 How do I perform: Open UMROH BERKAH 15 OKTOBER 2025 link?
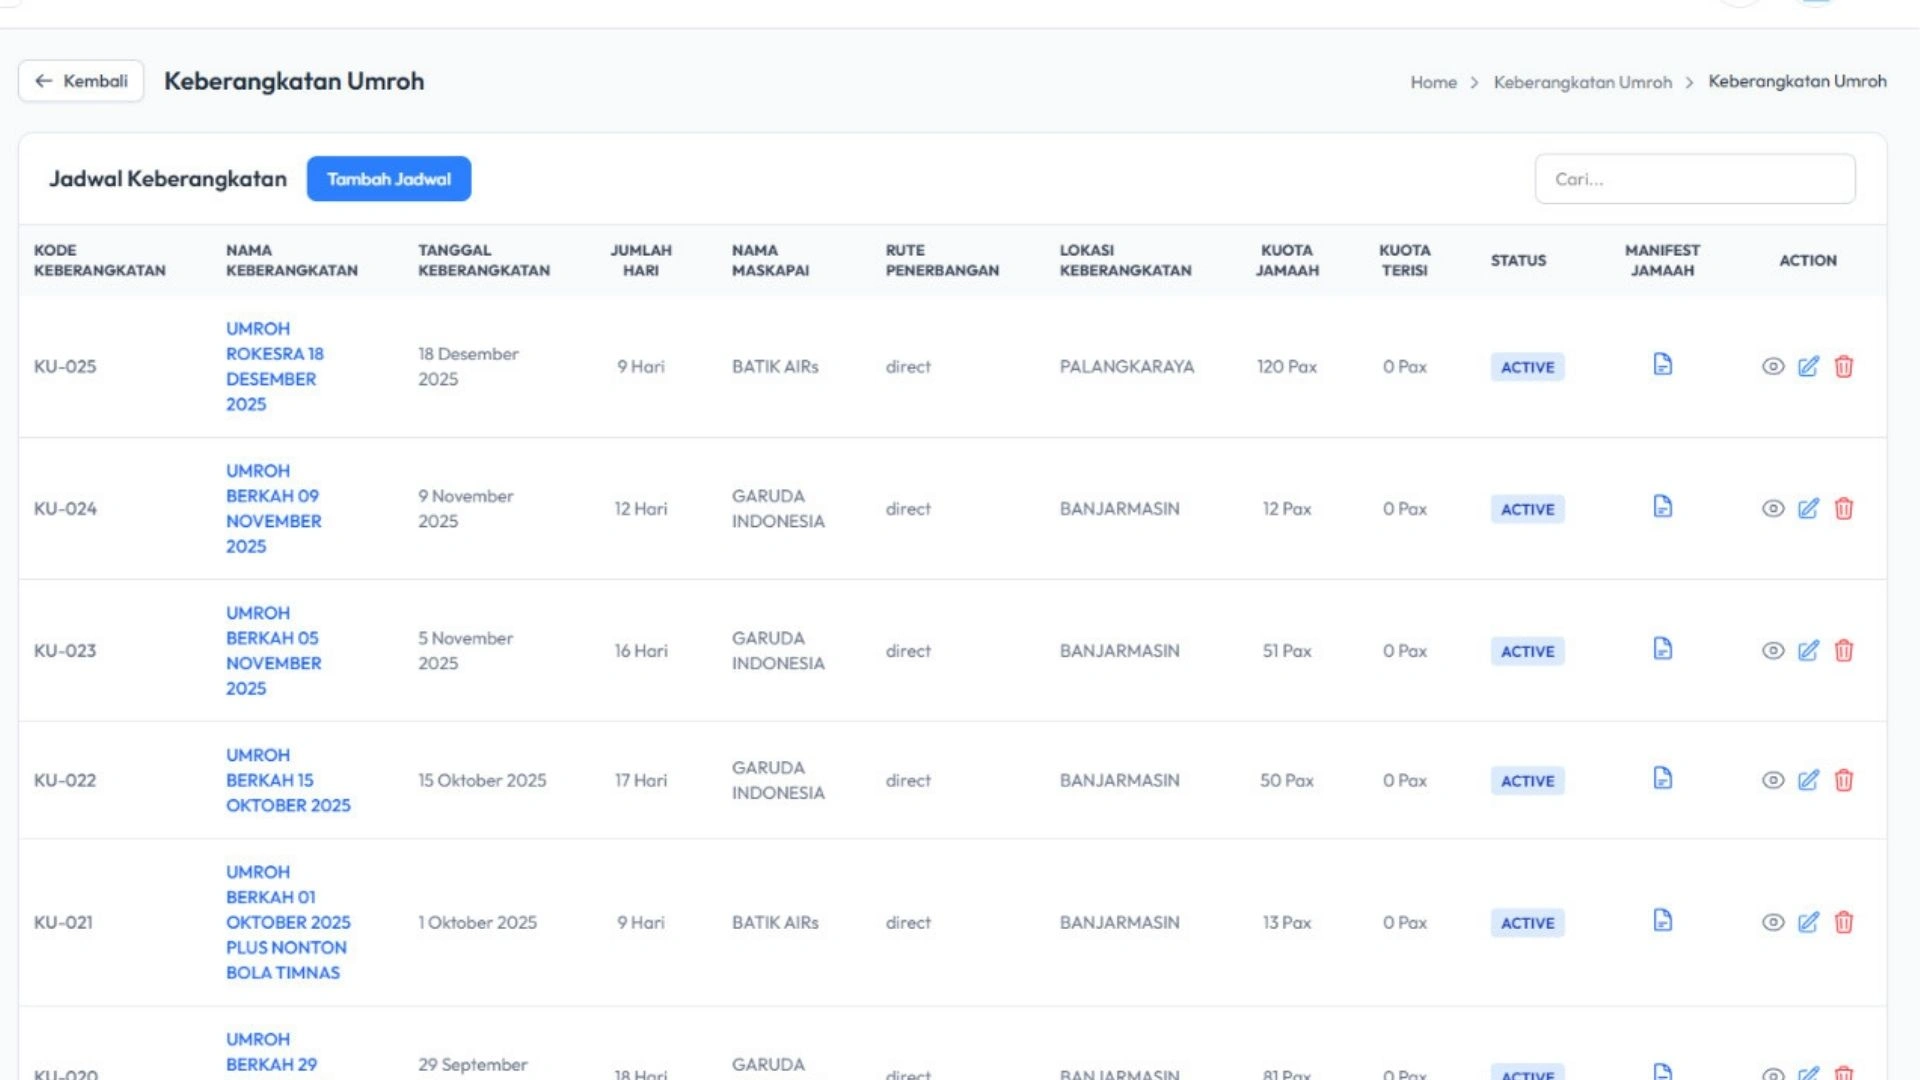pos(287,780)
